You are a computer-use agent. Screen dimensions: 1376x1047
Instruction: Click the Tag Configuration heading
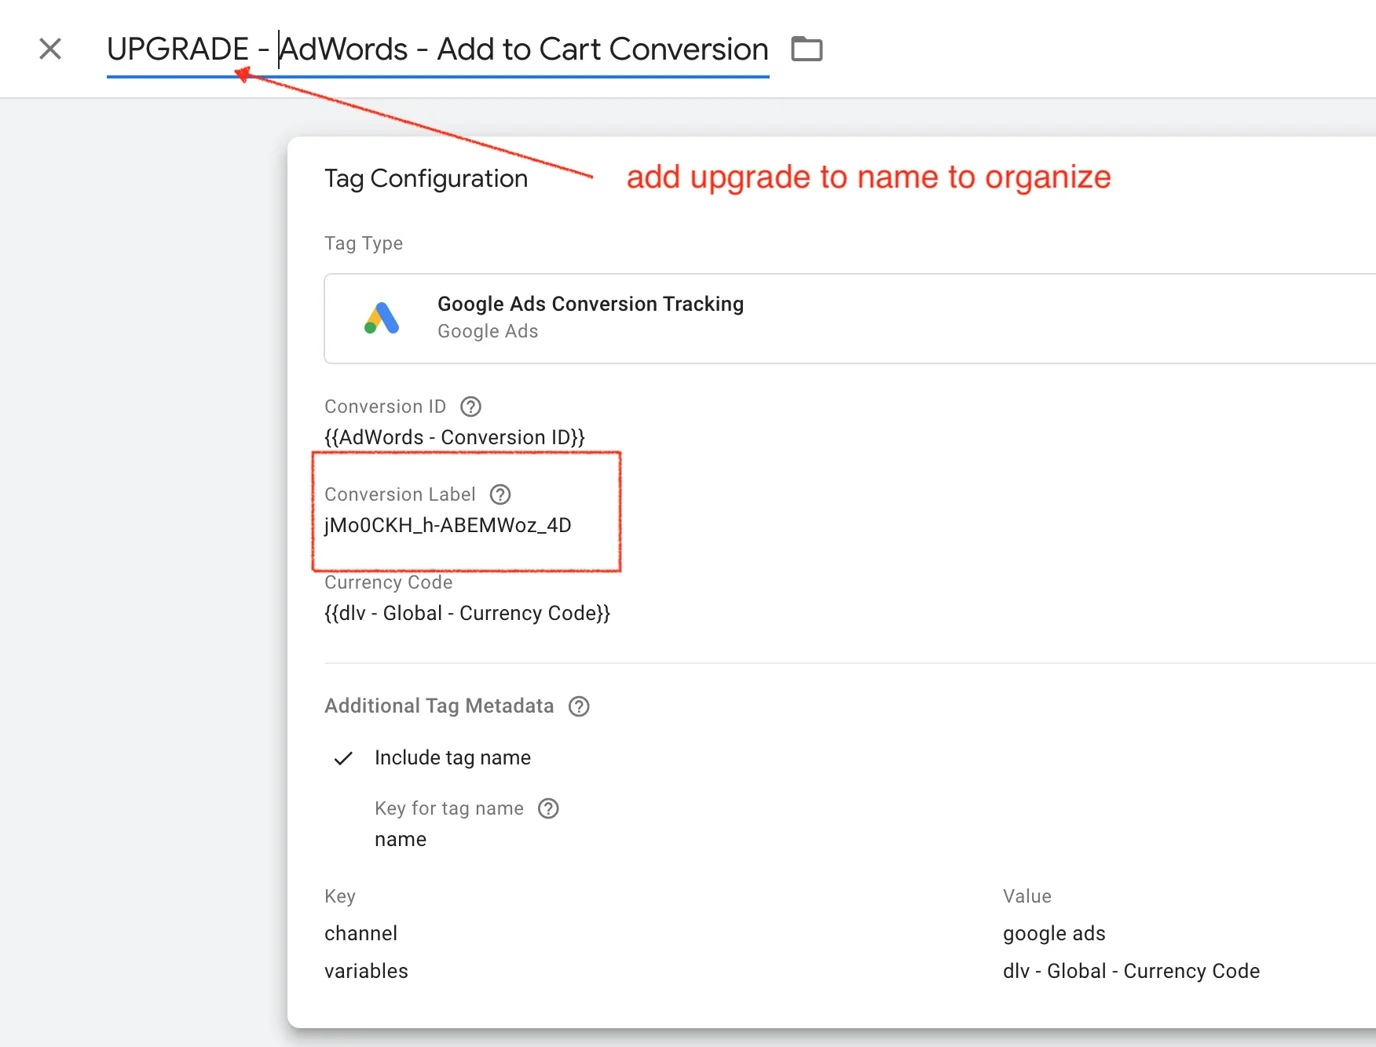pyautogui.click(x=426, y=178)
